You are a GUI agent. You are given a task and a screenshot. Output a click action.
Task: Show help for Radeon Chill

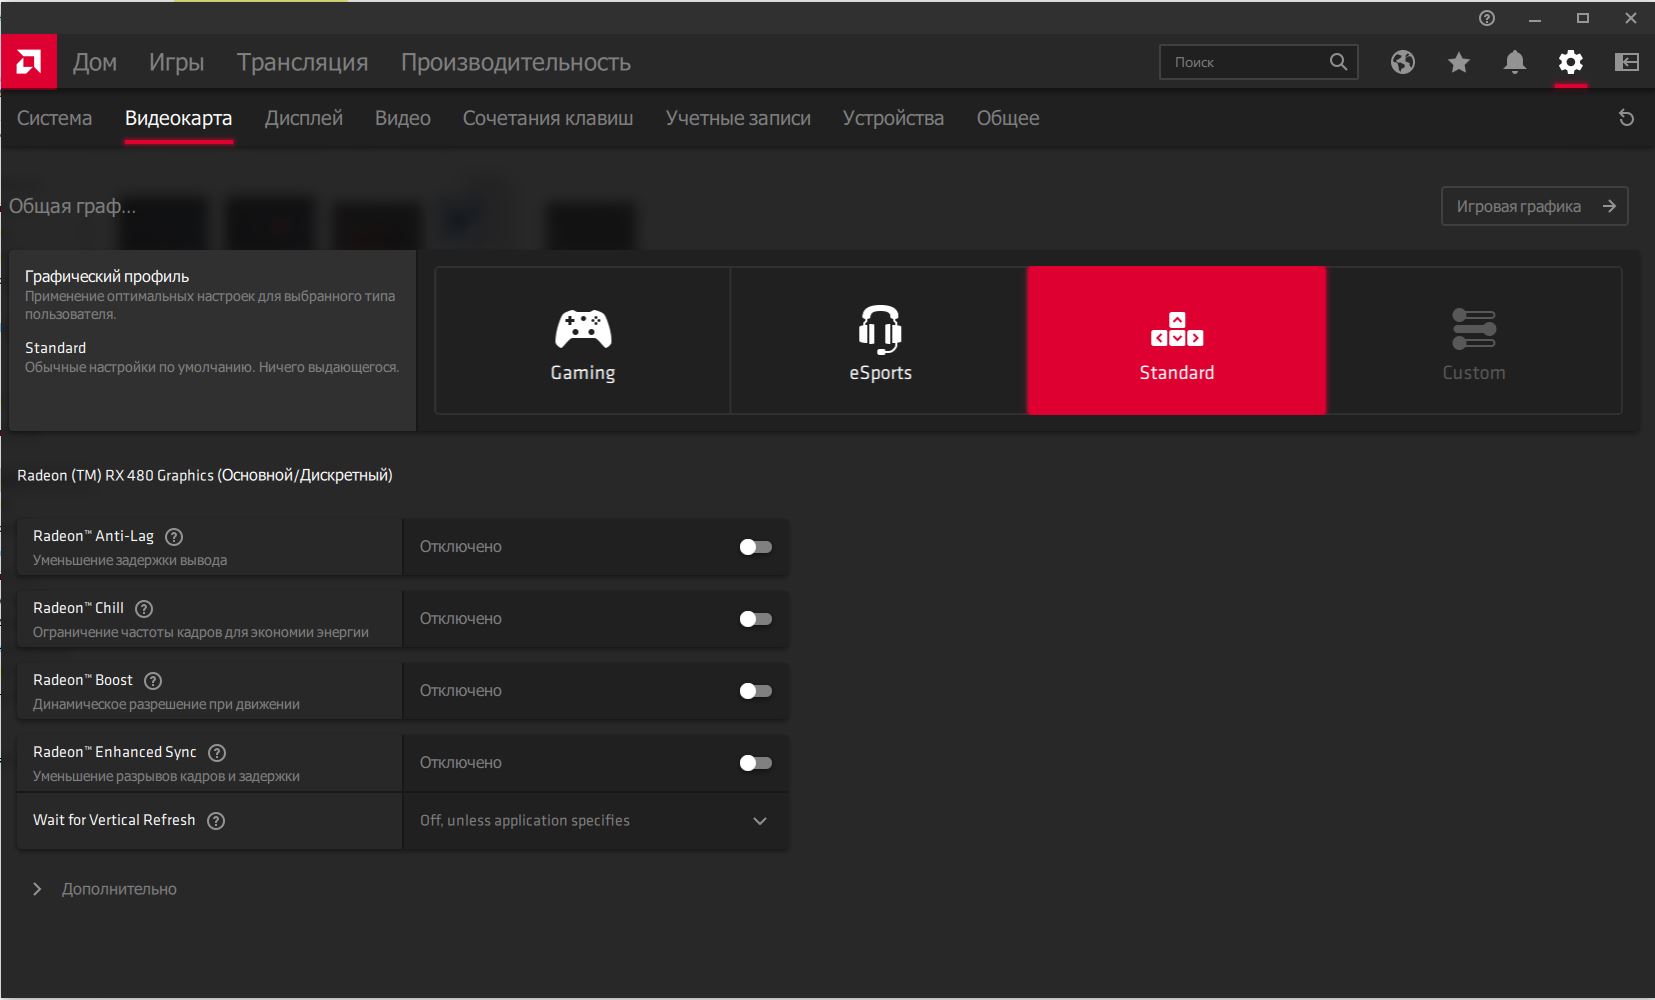point(144,609)
